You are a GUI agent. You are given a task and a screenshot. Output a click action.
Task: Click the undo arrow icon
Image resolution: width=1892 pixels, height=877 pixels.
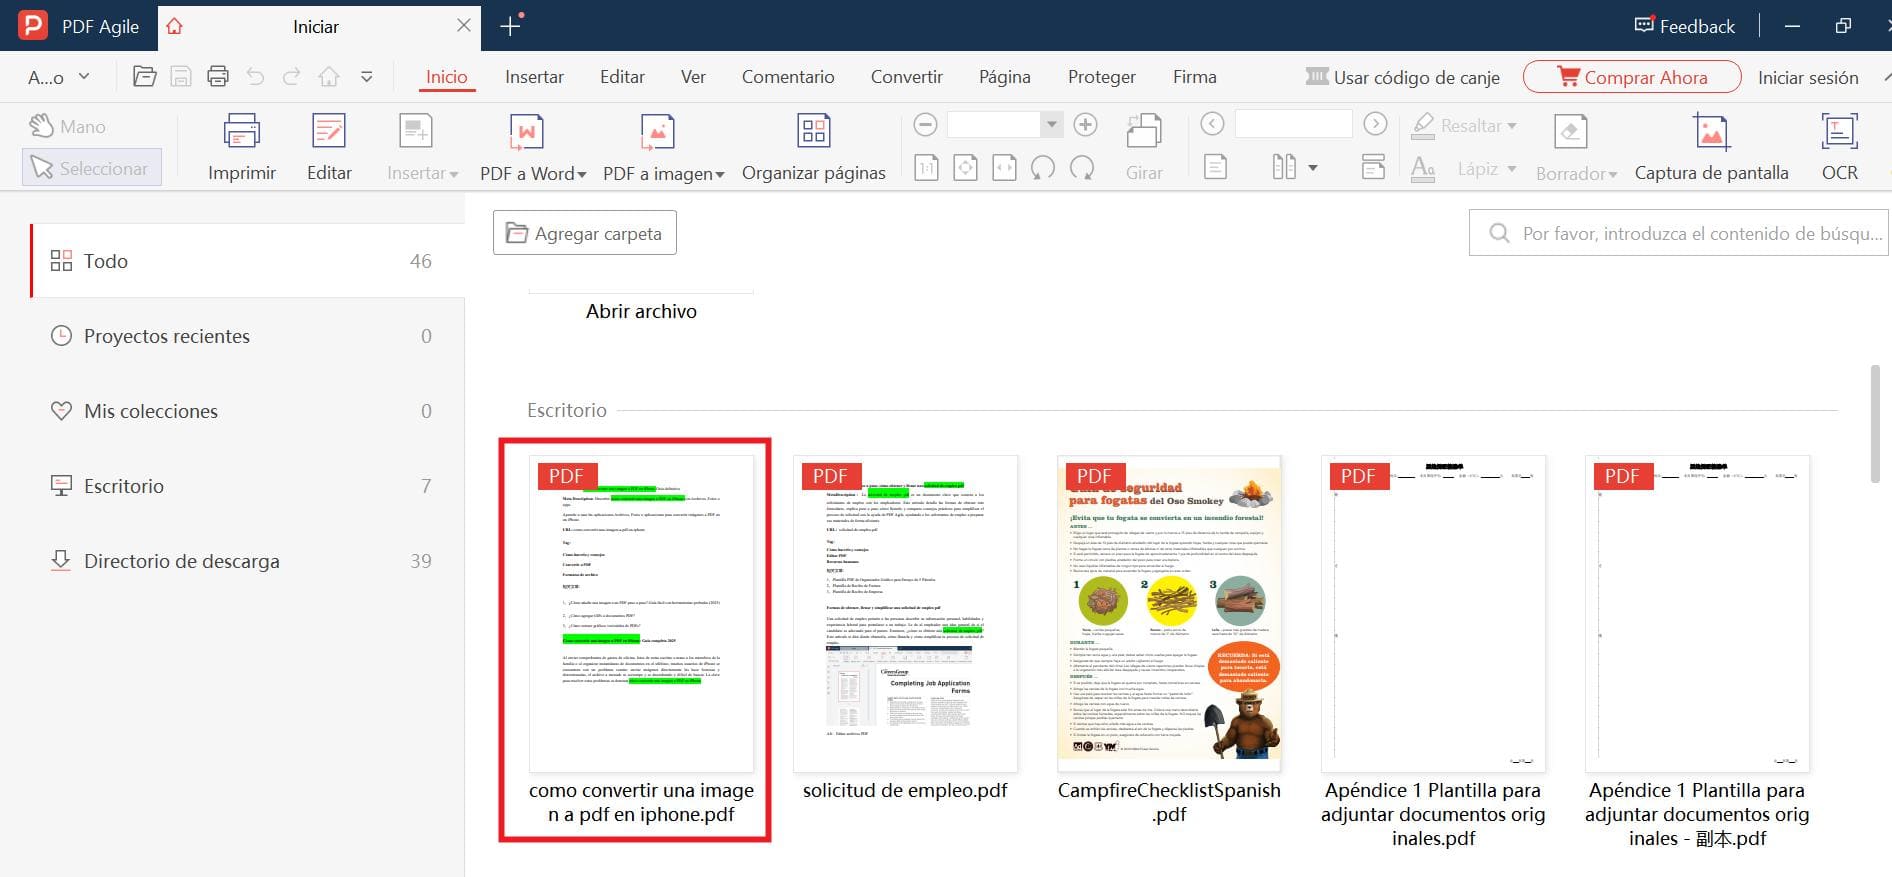coord(255,76)
